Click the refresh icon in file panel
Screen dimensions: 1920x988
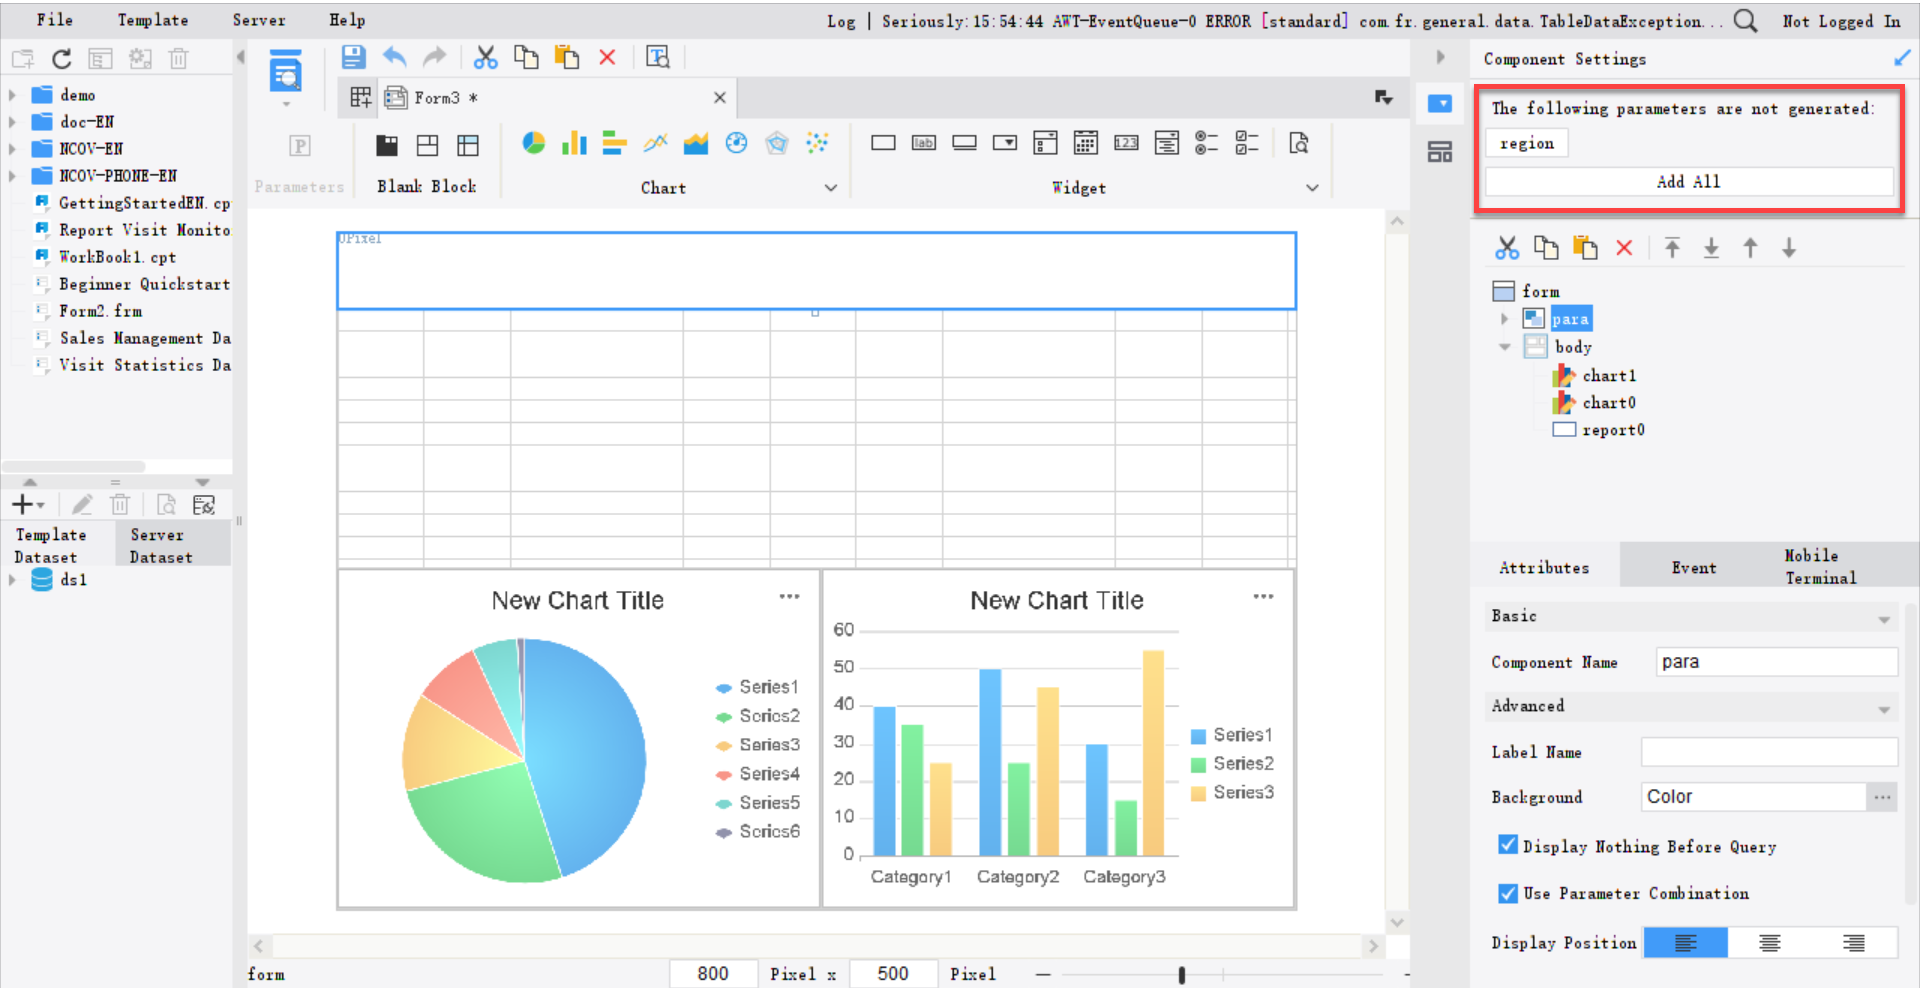tap(62, 59)
